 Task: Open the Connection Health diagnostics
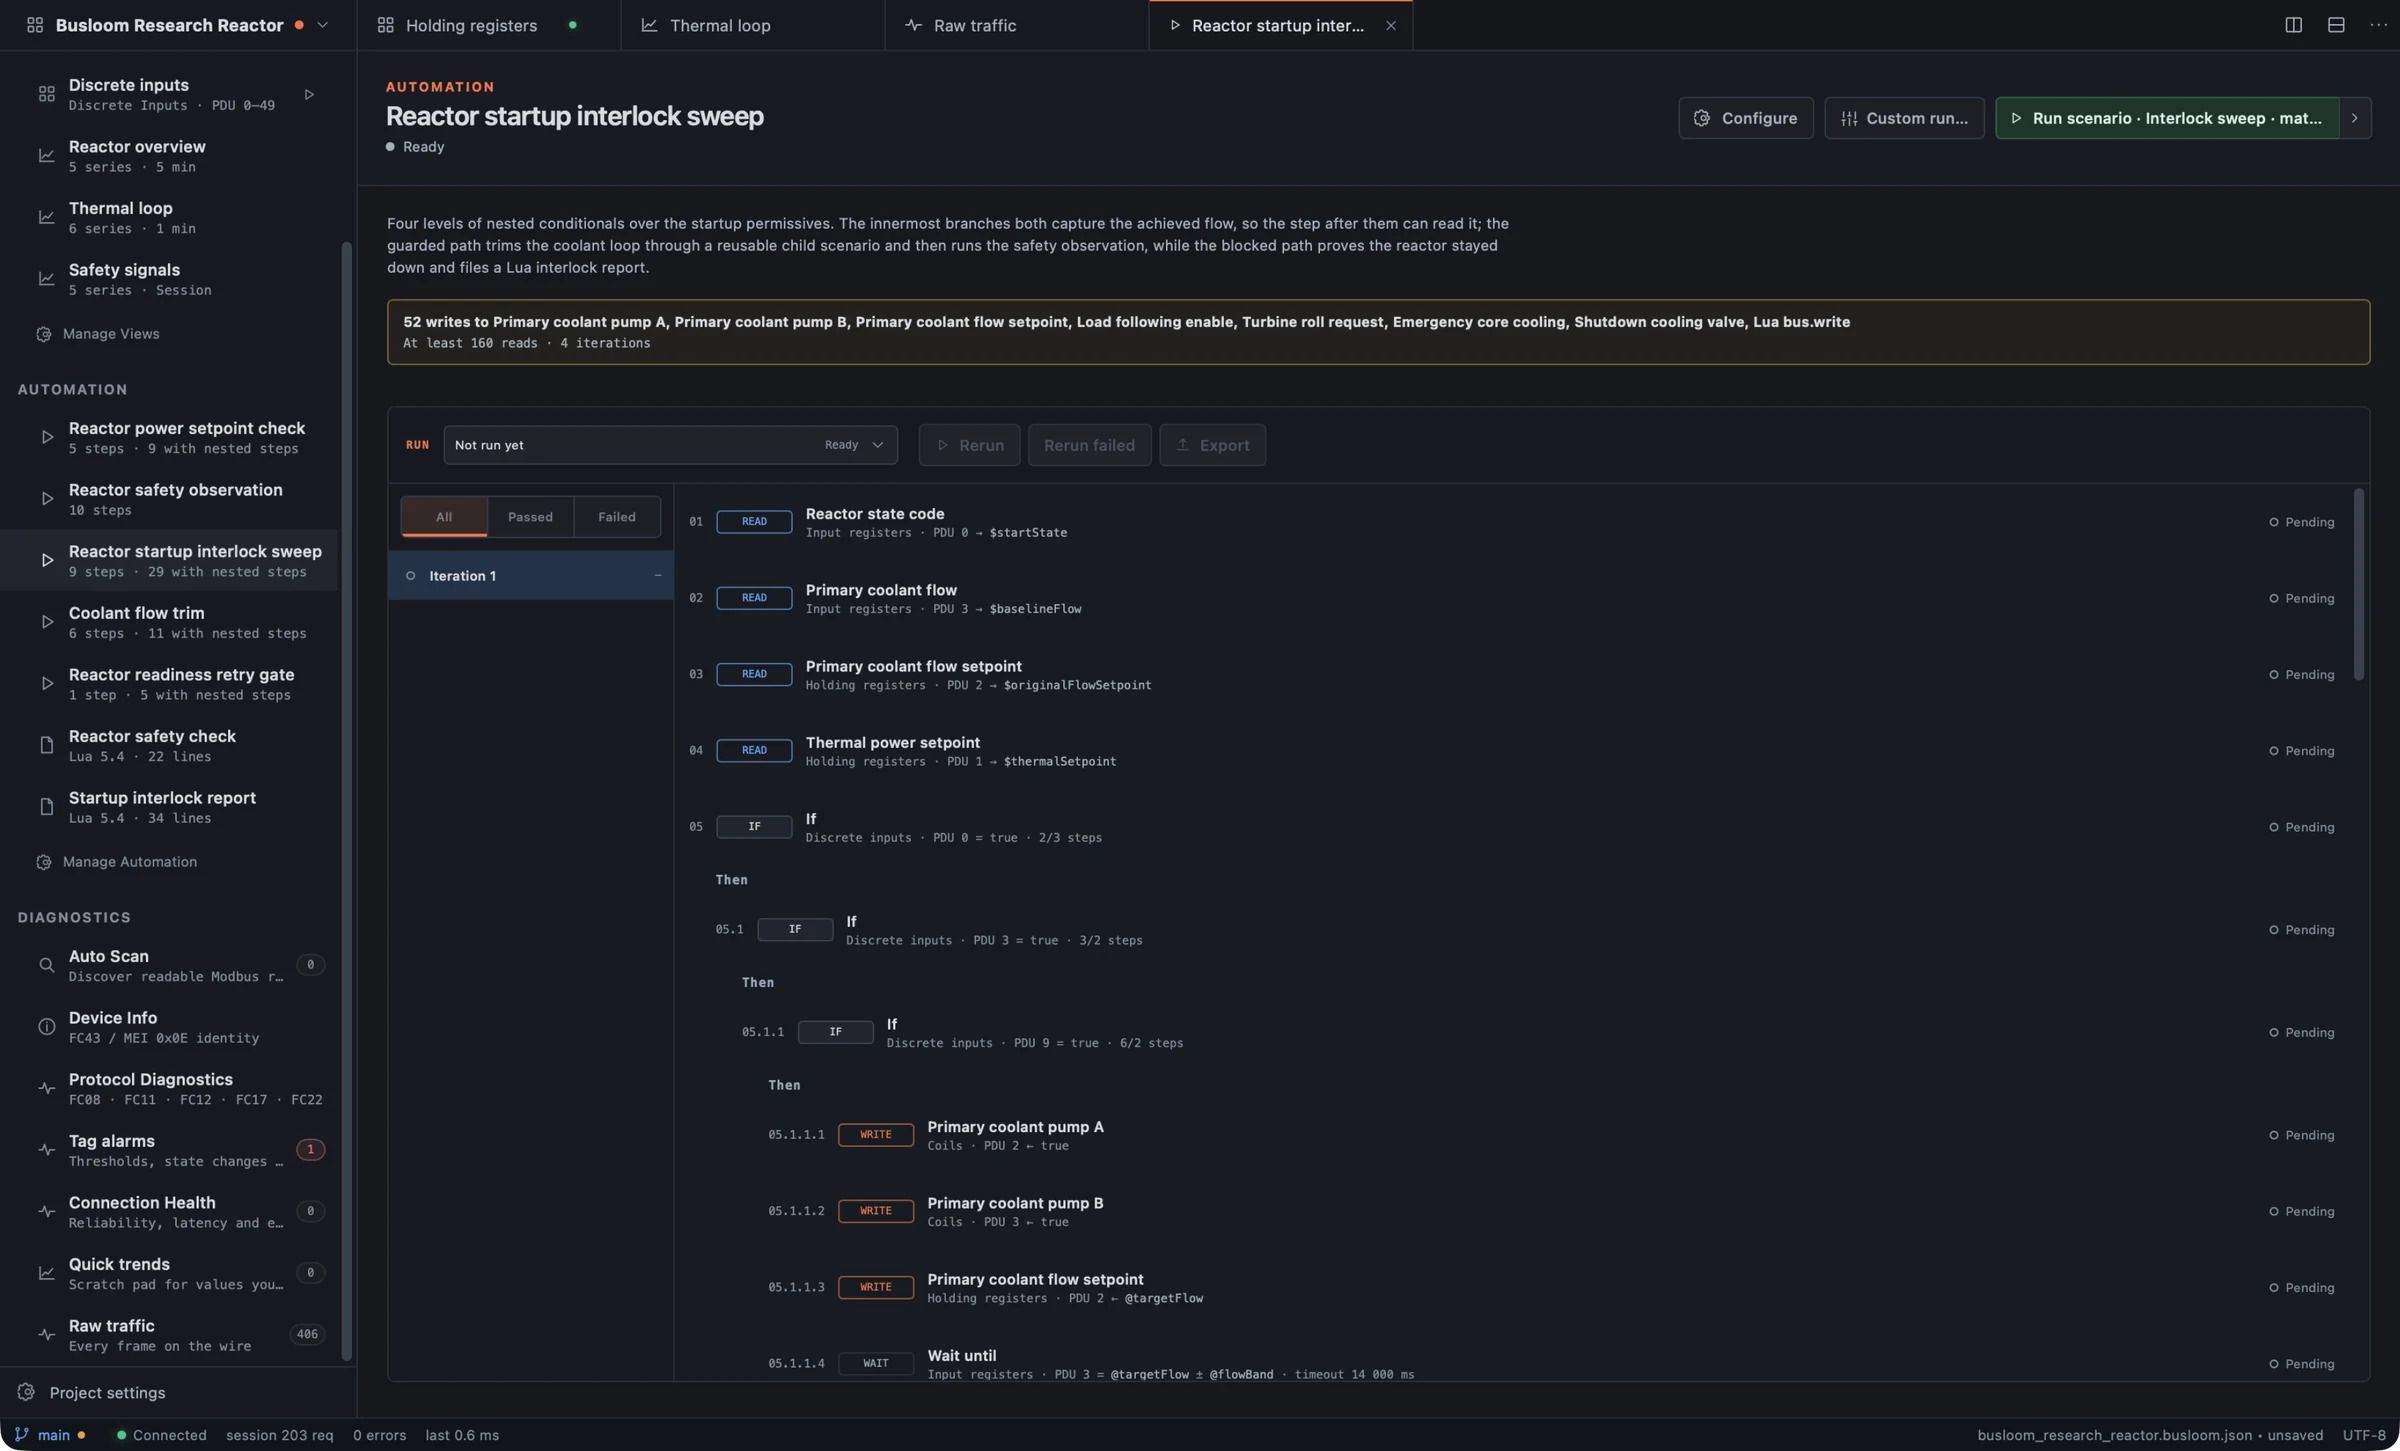[170, 1212]
